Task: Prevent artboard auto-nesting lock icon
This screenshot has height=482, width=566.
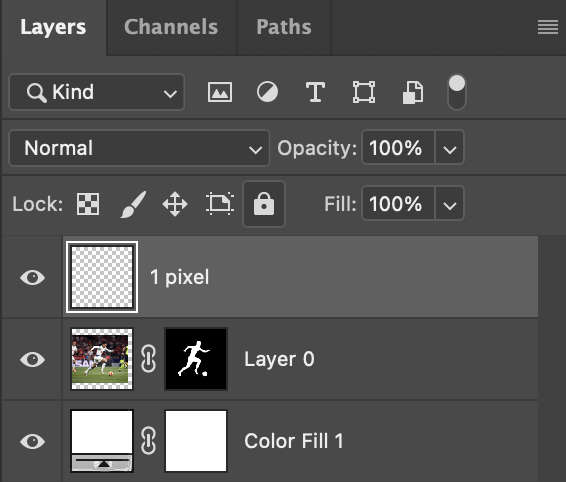Action: (x=220, y=204)
